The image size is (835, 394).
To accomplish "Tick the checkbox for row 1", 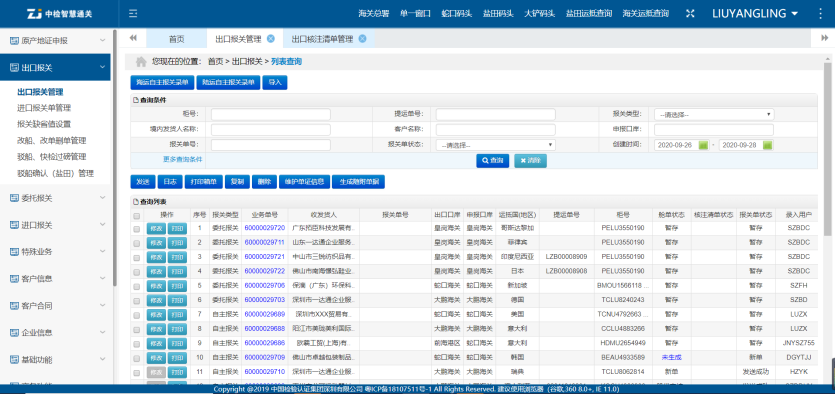I will pos(137,228).
